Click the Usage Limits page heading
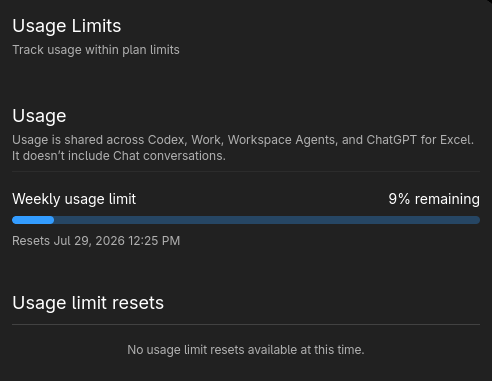Screen dimensions: 492x381 [67, 26]
